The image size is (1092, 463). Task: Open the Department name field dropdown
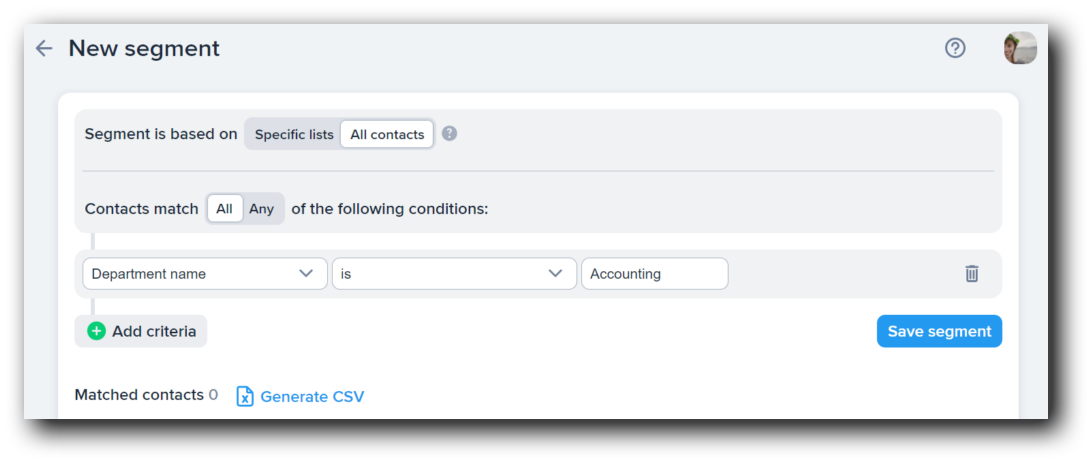[190, 274]
